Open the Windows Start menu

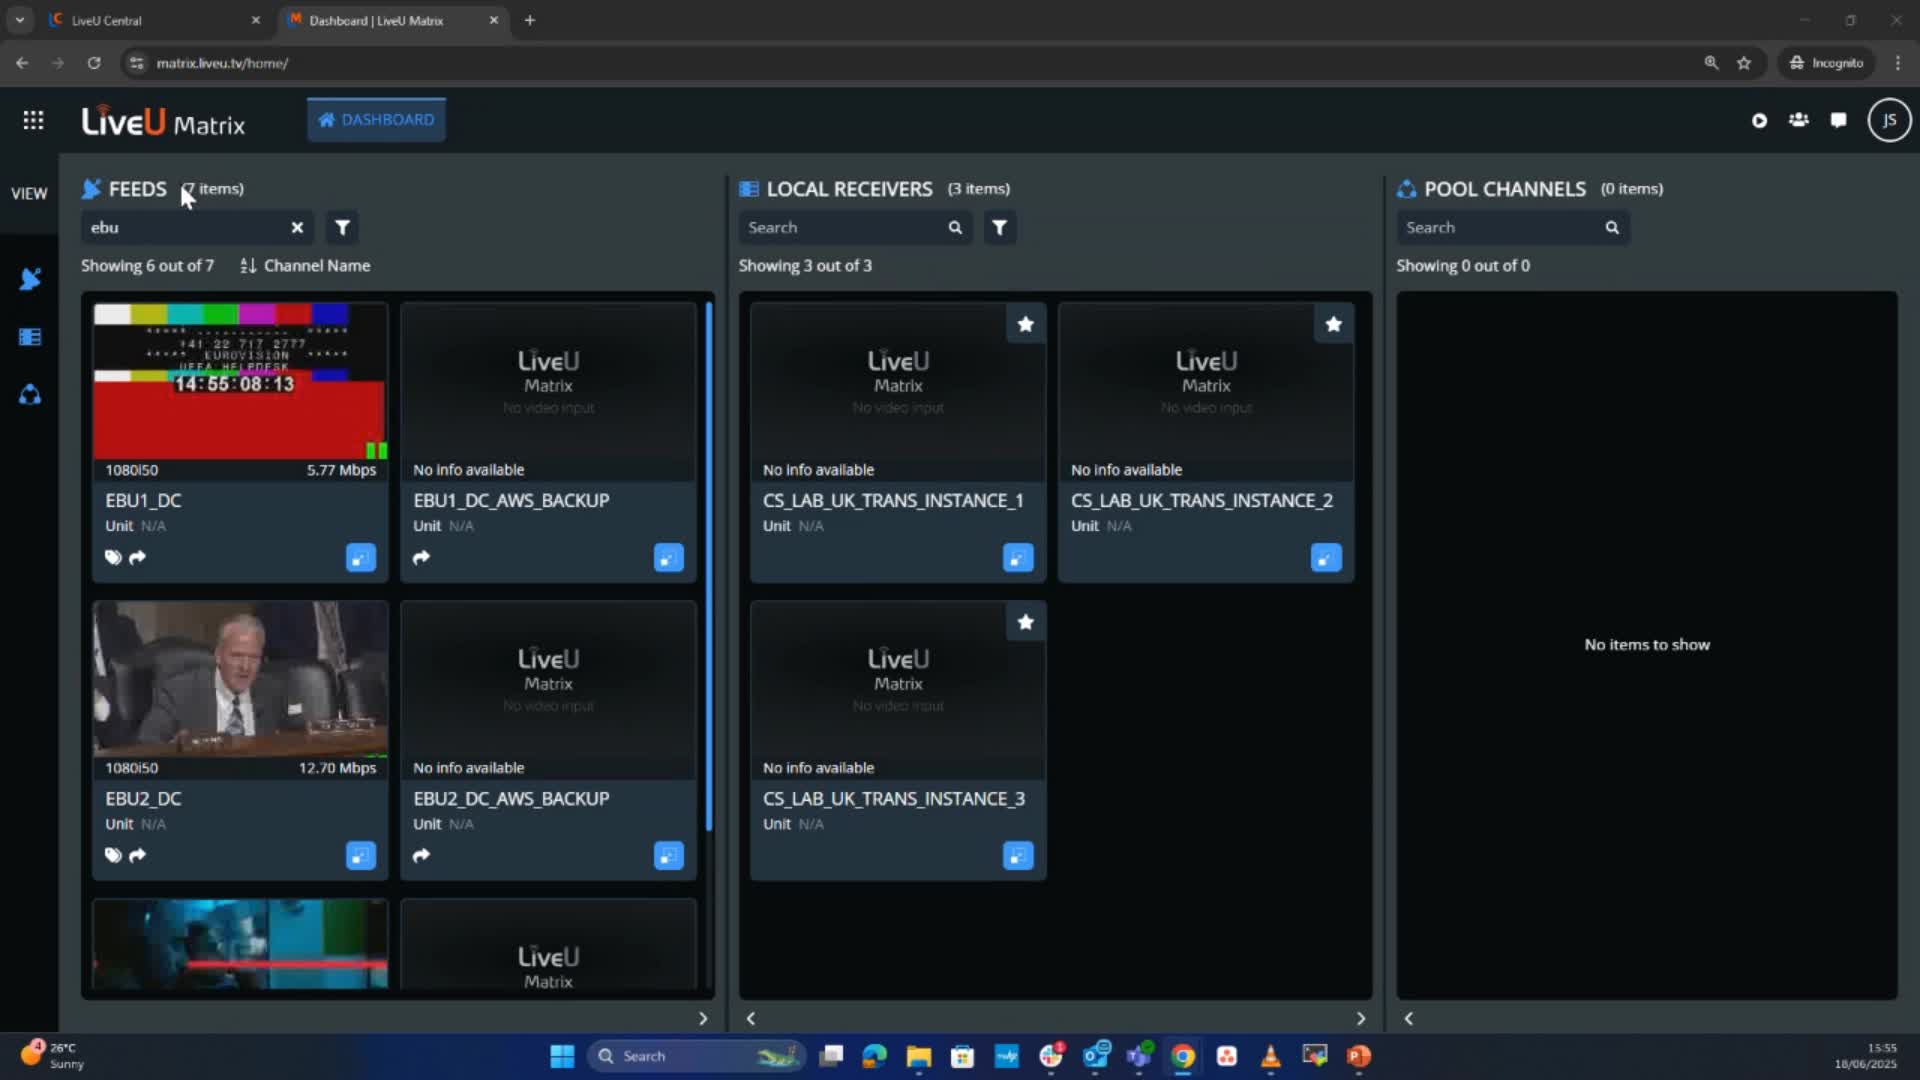pyautogui.click(x=562, y=1056)
